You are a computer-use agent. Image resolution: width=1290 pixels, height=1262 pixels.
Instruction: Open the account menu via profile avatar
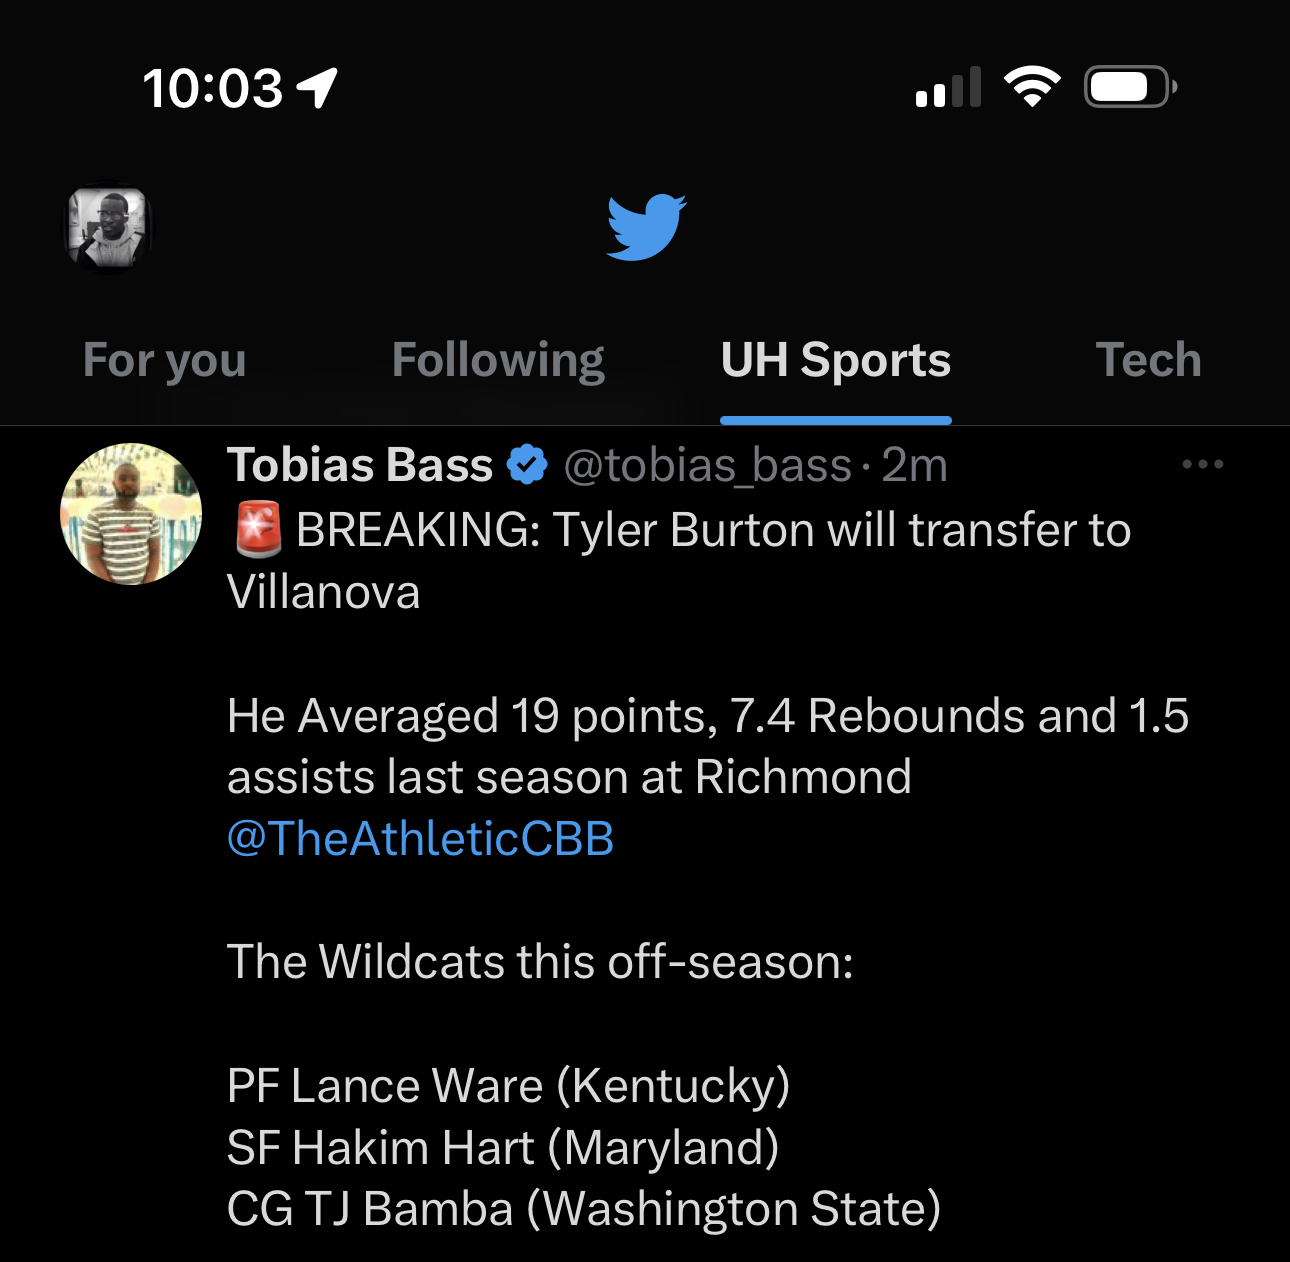[108, 228]
